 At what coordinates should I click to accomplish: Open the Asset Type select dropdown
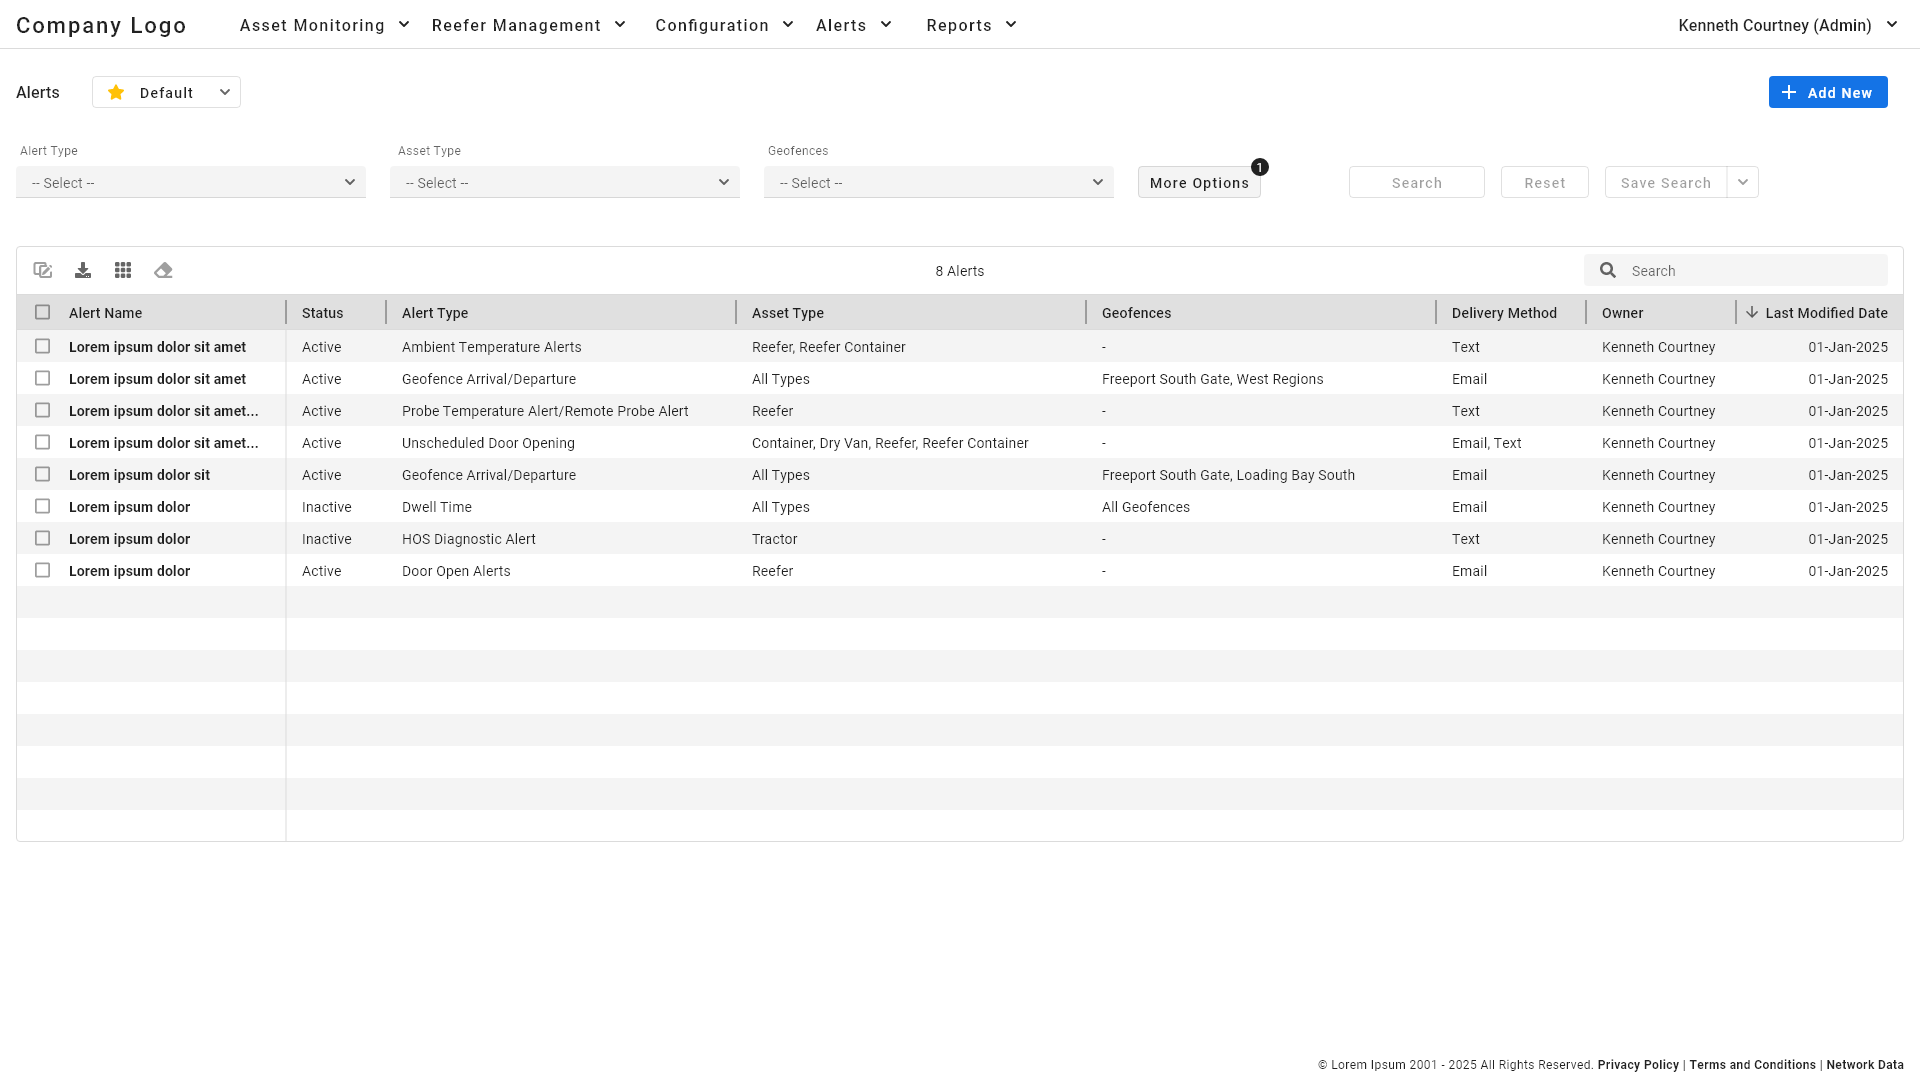[x=565, y=182]
